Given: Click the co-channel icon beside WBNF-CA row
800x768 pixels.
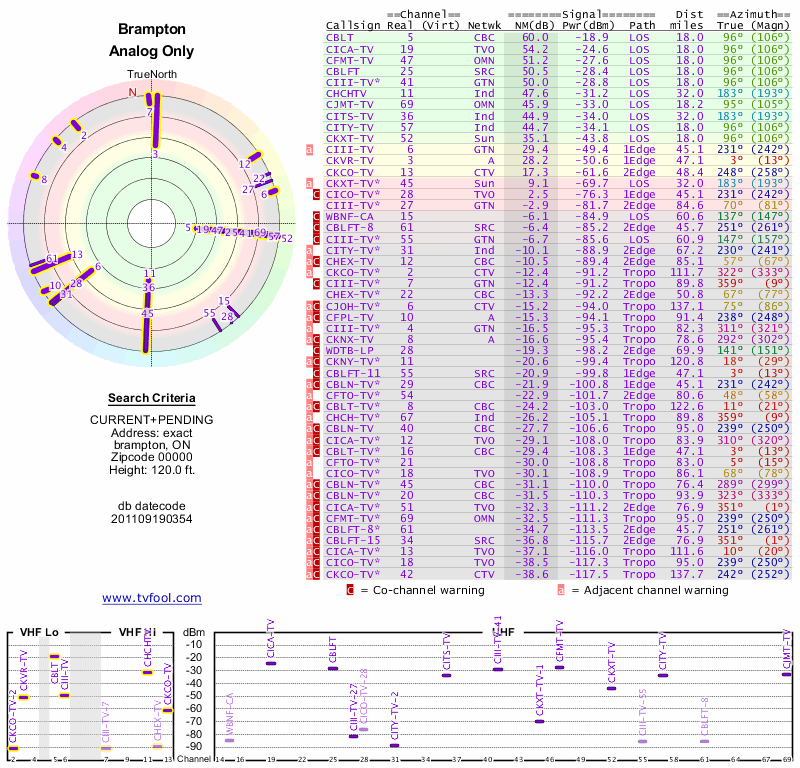Looking at the screenshot, I should click(316, 216).
